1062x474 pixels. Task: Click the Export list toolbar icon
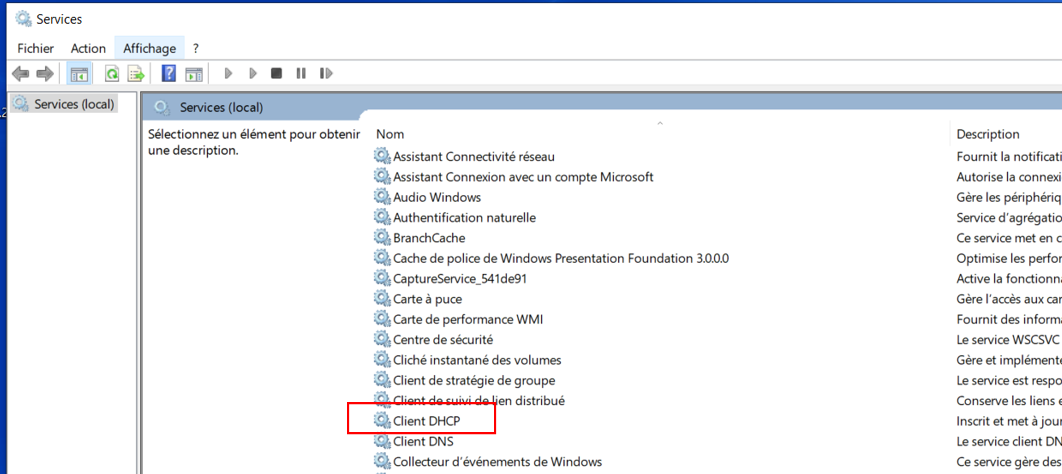tap(136, 74)
